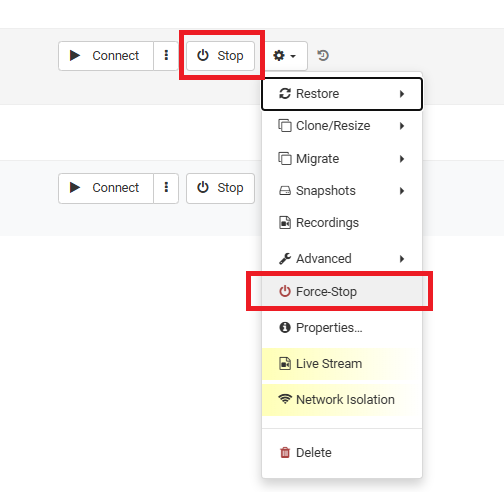Click the second row Stop button

pyautogui.click(x=220, y=188)
